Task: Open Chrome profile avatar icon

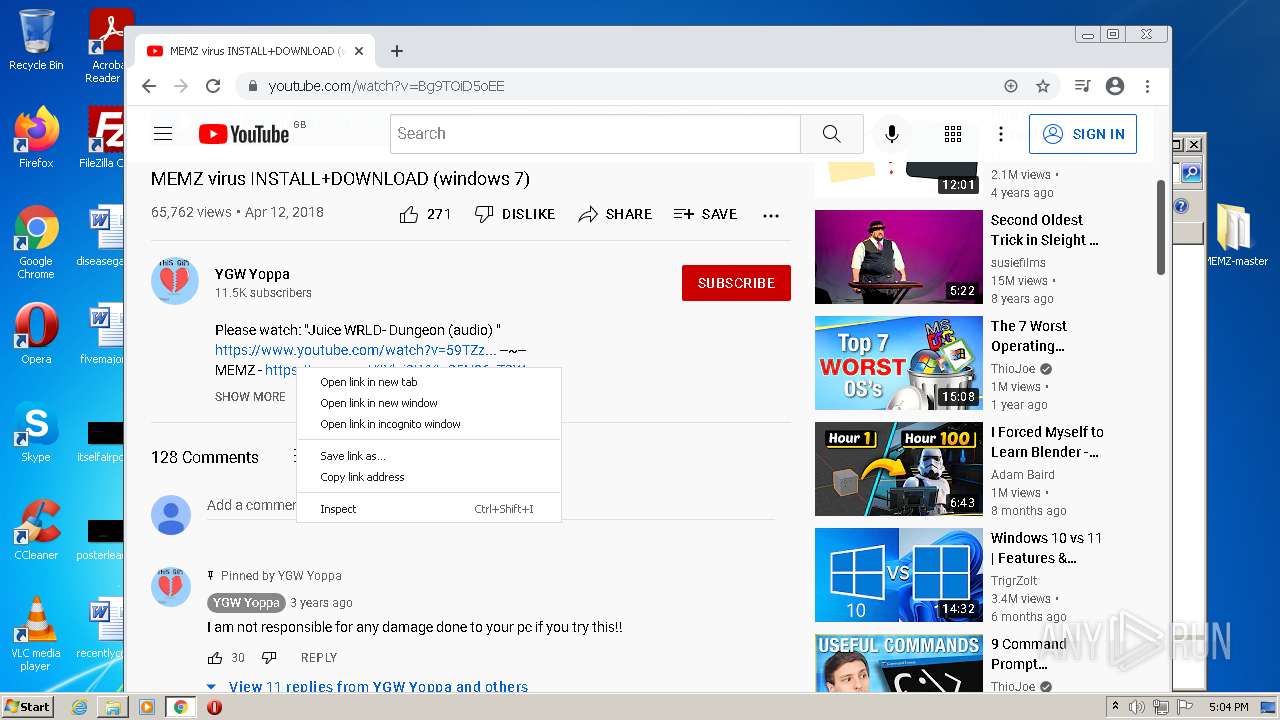Action: (1115, 86)
